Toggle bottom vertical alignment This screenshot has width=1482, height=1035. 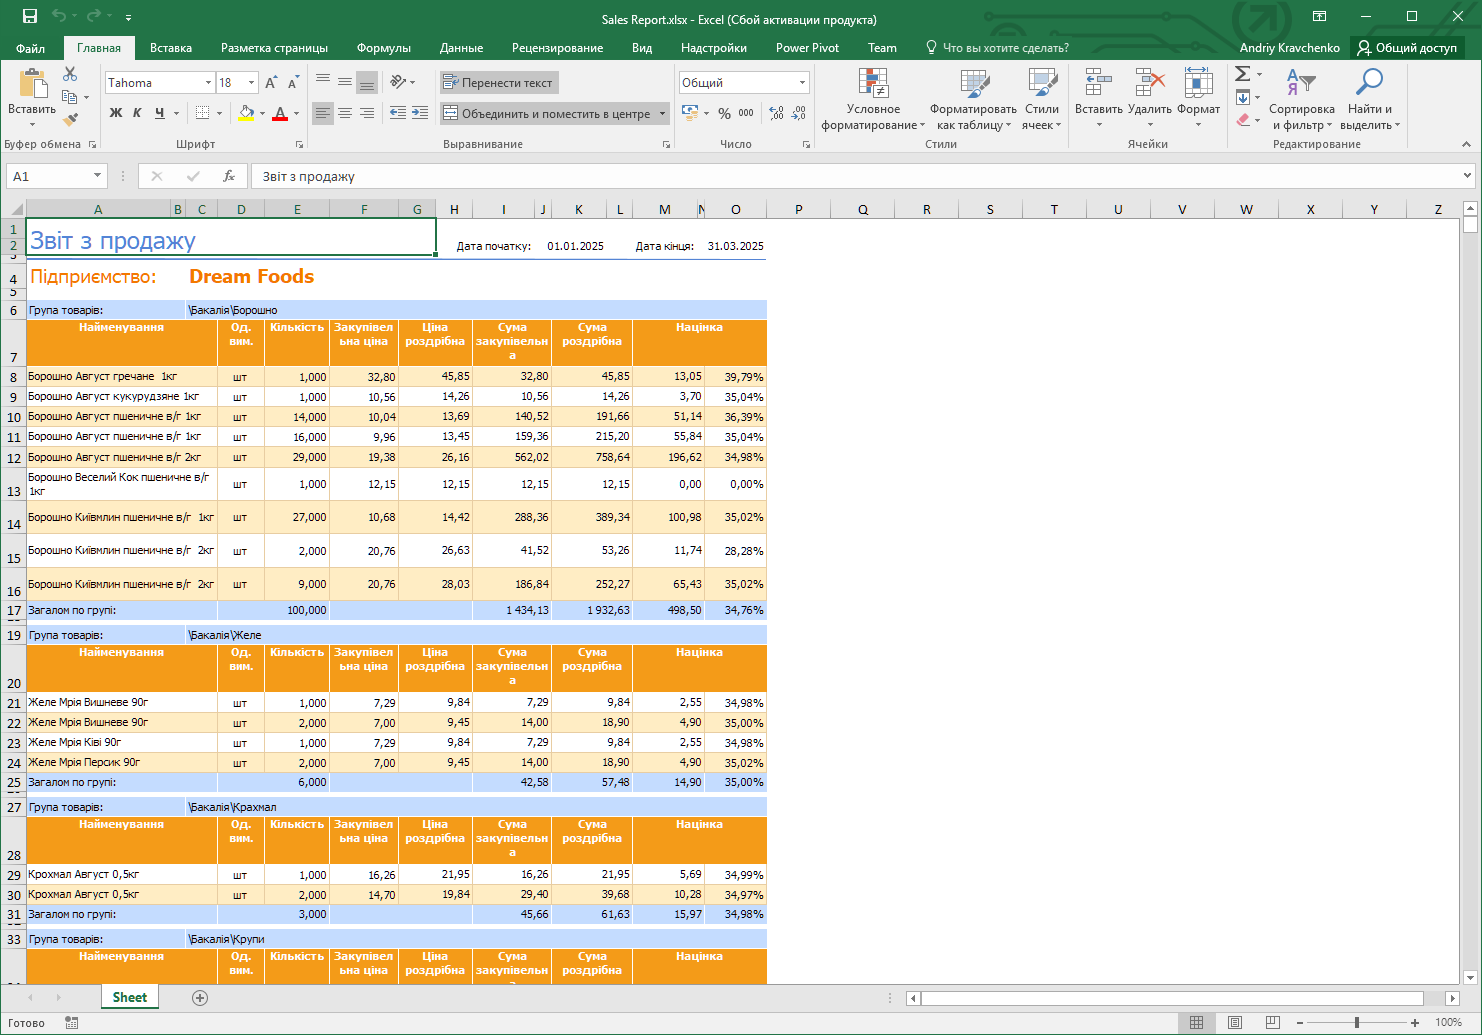tap(367, 82)
